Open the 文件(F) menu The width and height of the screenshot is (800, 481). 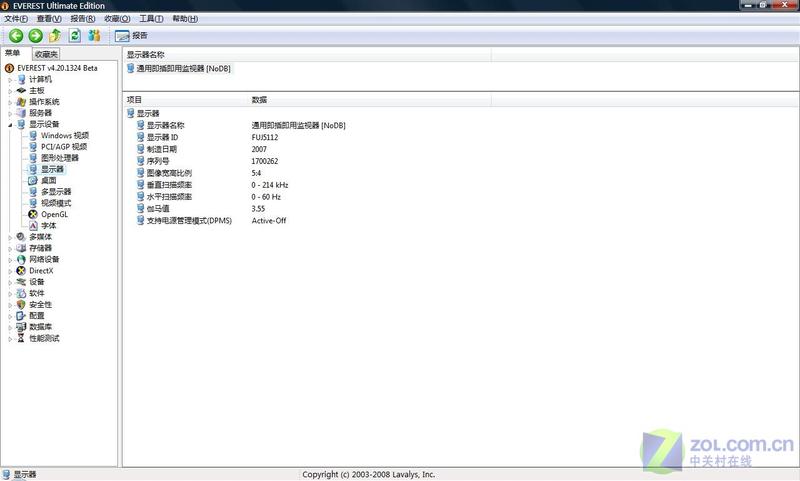(16, 19)
